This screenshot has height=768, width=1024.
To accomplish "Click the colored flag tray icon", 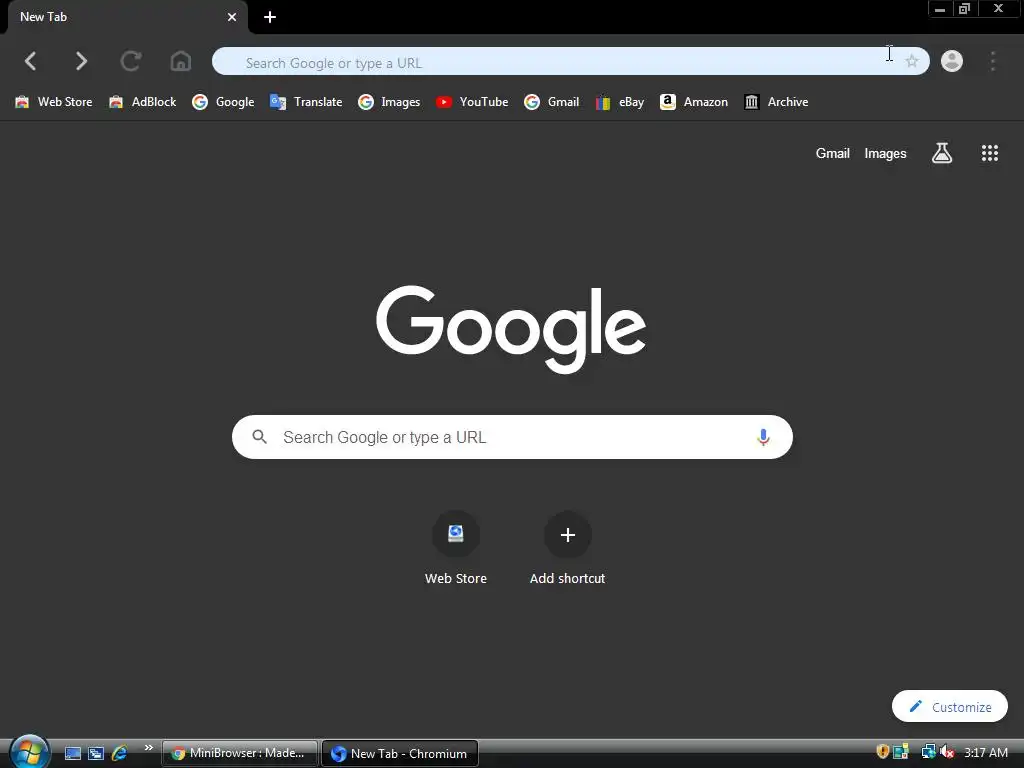I will (x=901, y=752).
